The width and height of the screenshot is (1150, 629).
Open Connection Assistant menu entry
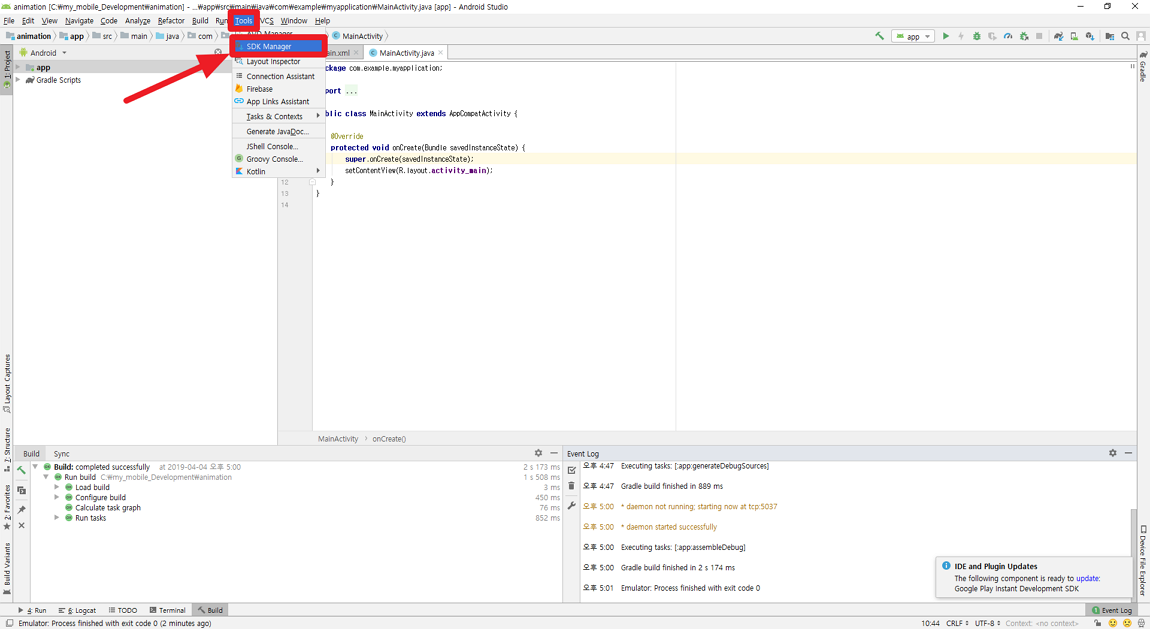coord(279,76)
